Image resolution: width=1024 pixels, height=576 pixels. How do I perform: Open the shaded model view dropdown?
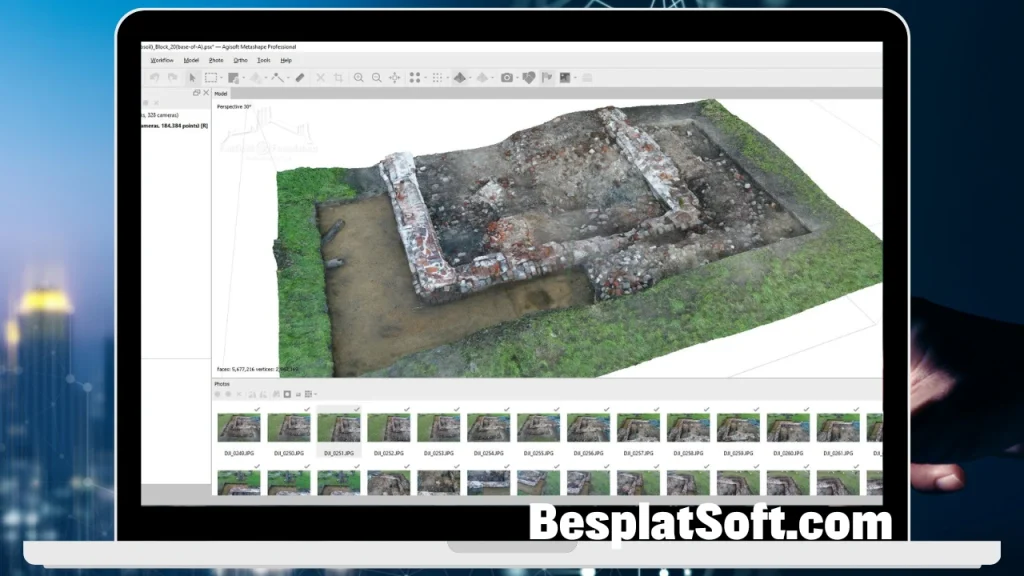pyautogui.click(x=468, y=77)
